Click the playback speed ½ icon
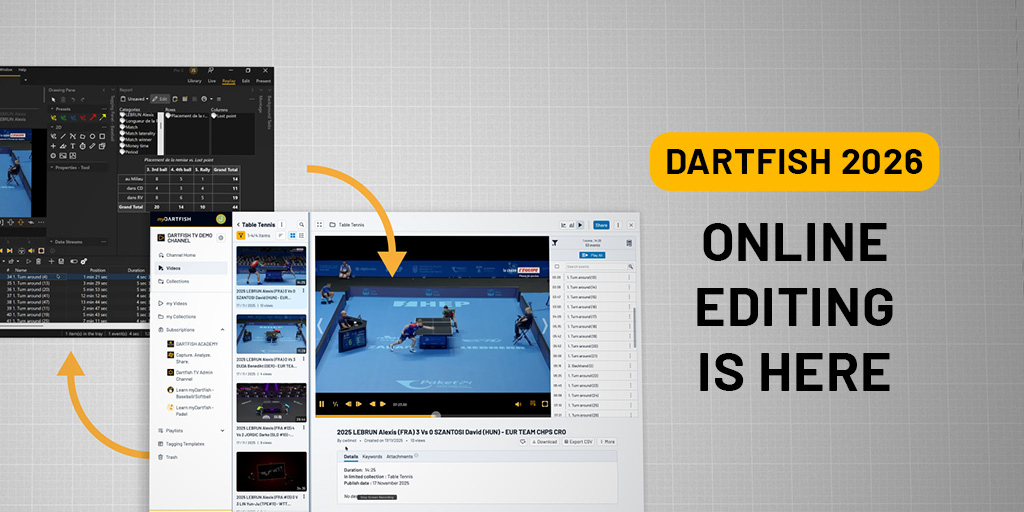 pyautogui.click(x=335, y=404)
